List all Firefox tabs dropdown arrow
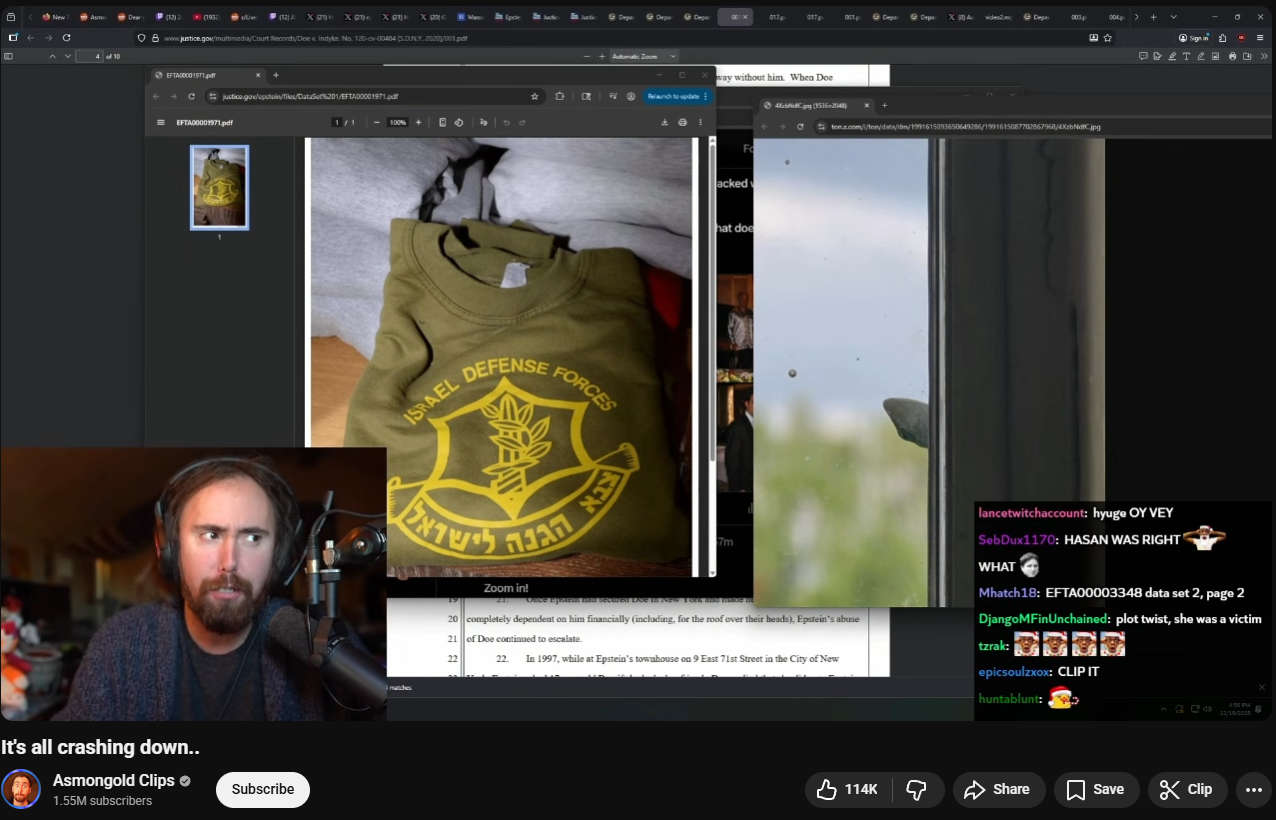Screen dimensions: 1276x820 coord(1173,17)
